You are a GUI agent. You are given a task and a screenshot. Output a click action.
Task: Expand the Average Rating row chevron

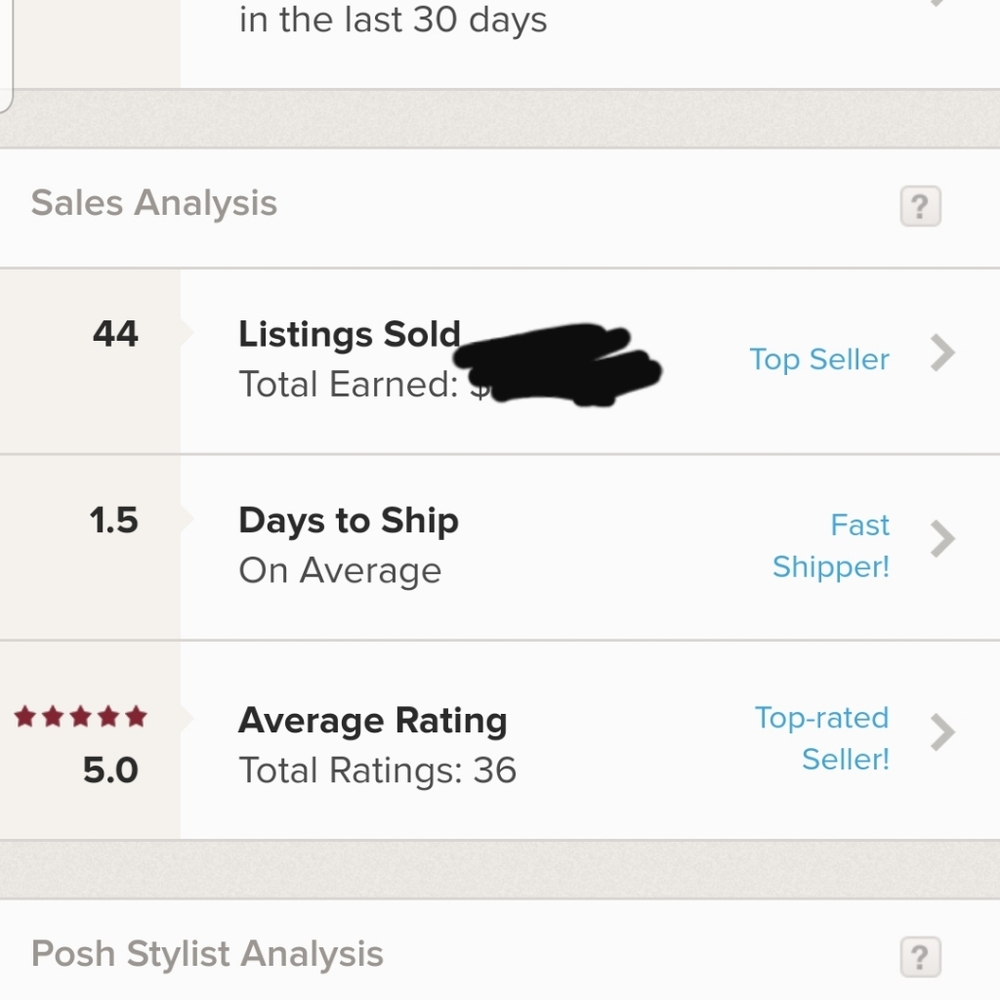[943, 732]
